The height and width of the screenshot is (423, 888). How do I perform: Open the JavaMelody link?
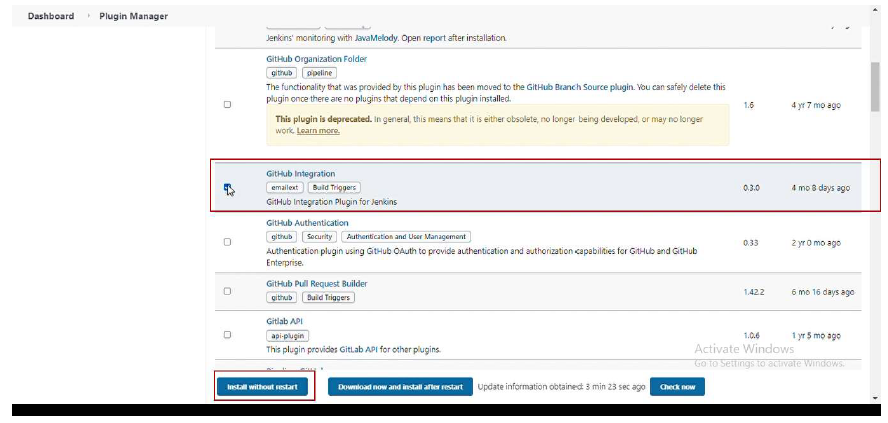[377, 39]
